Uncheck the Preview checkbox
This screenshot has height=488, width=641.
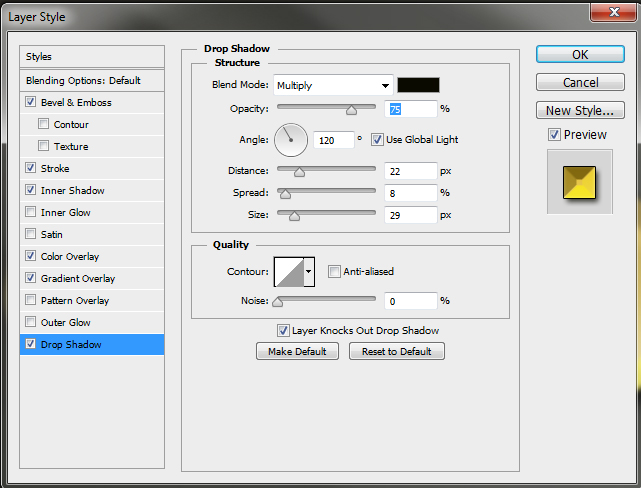(x=554, y=134)
